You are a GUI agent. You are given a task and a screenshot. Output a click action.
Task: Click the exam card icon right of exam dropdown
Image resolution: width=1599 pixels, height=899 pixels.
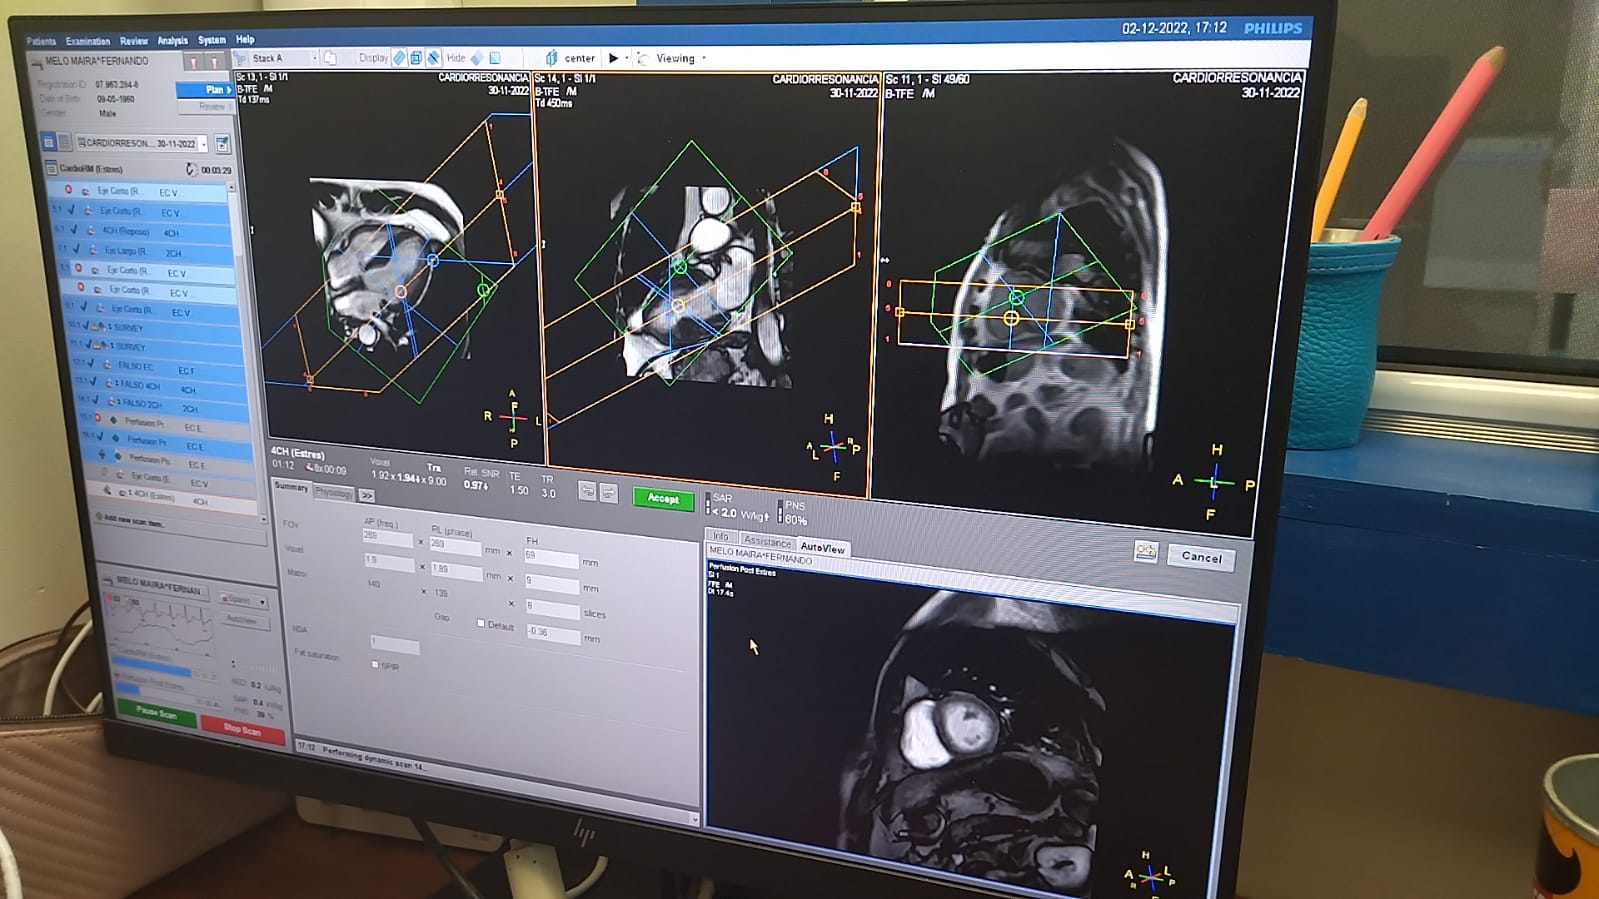(x=222, y=144)
